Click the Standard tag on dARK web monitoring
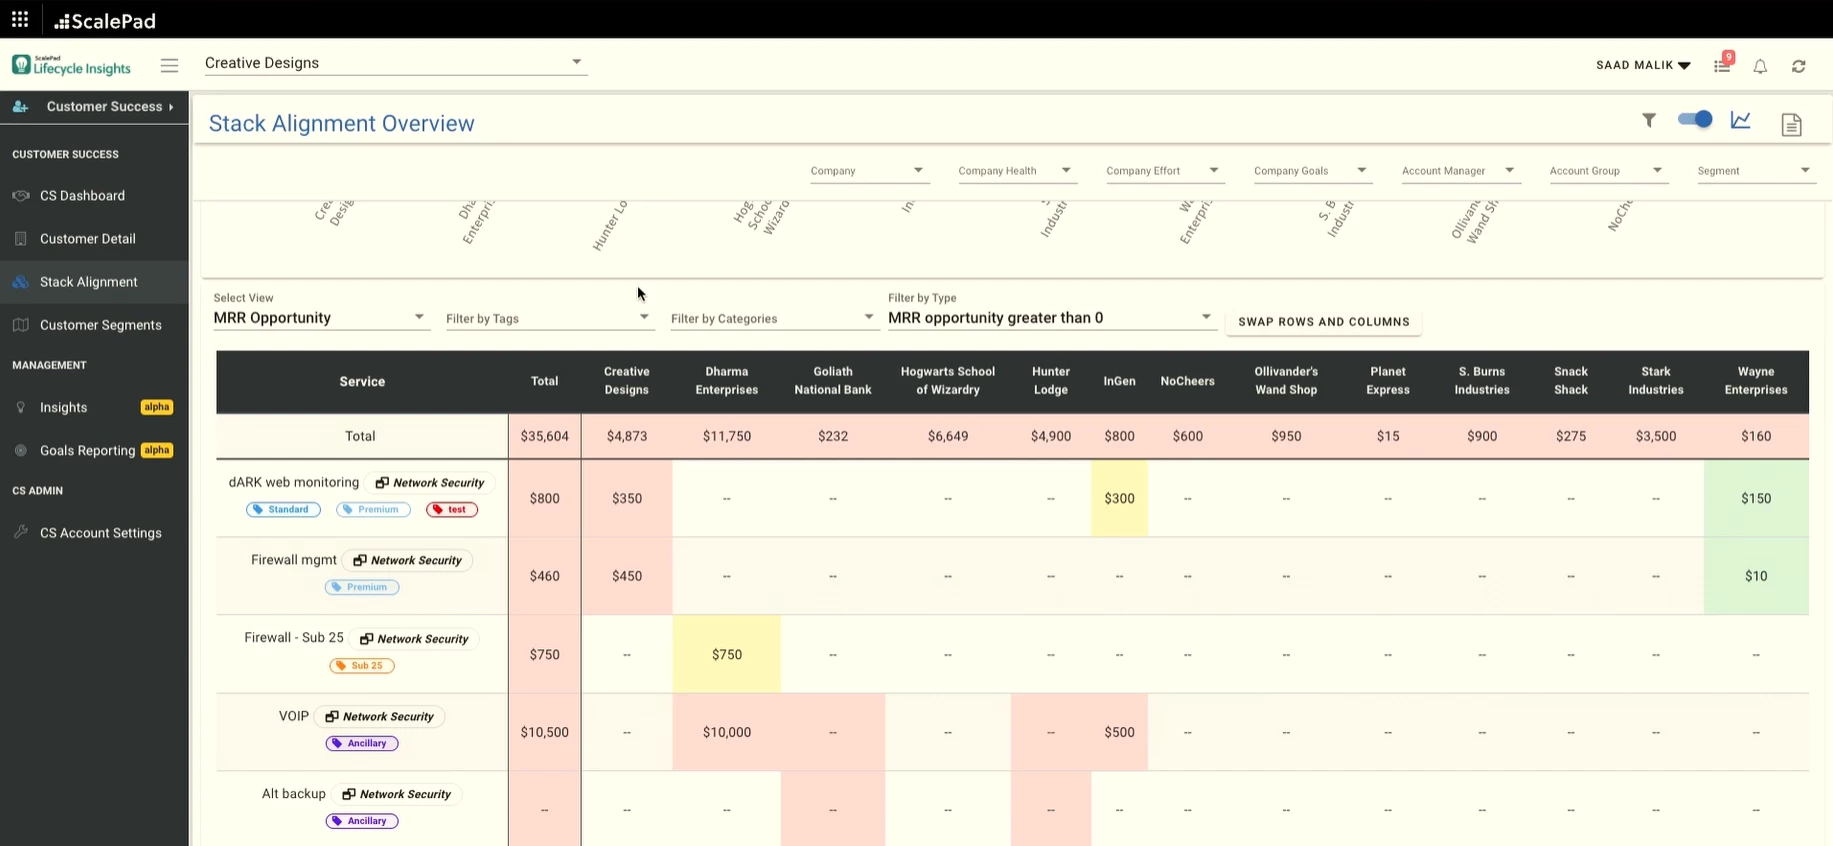Screen dimensions: 1833x846 coord(283,510)
